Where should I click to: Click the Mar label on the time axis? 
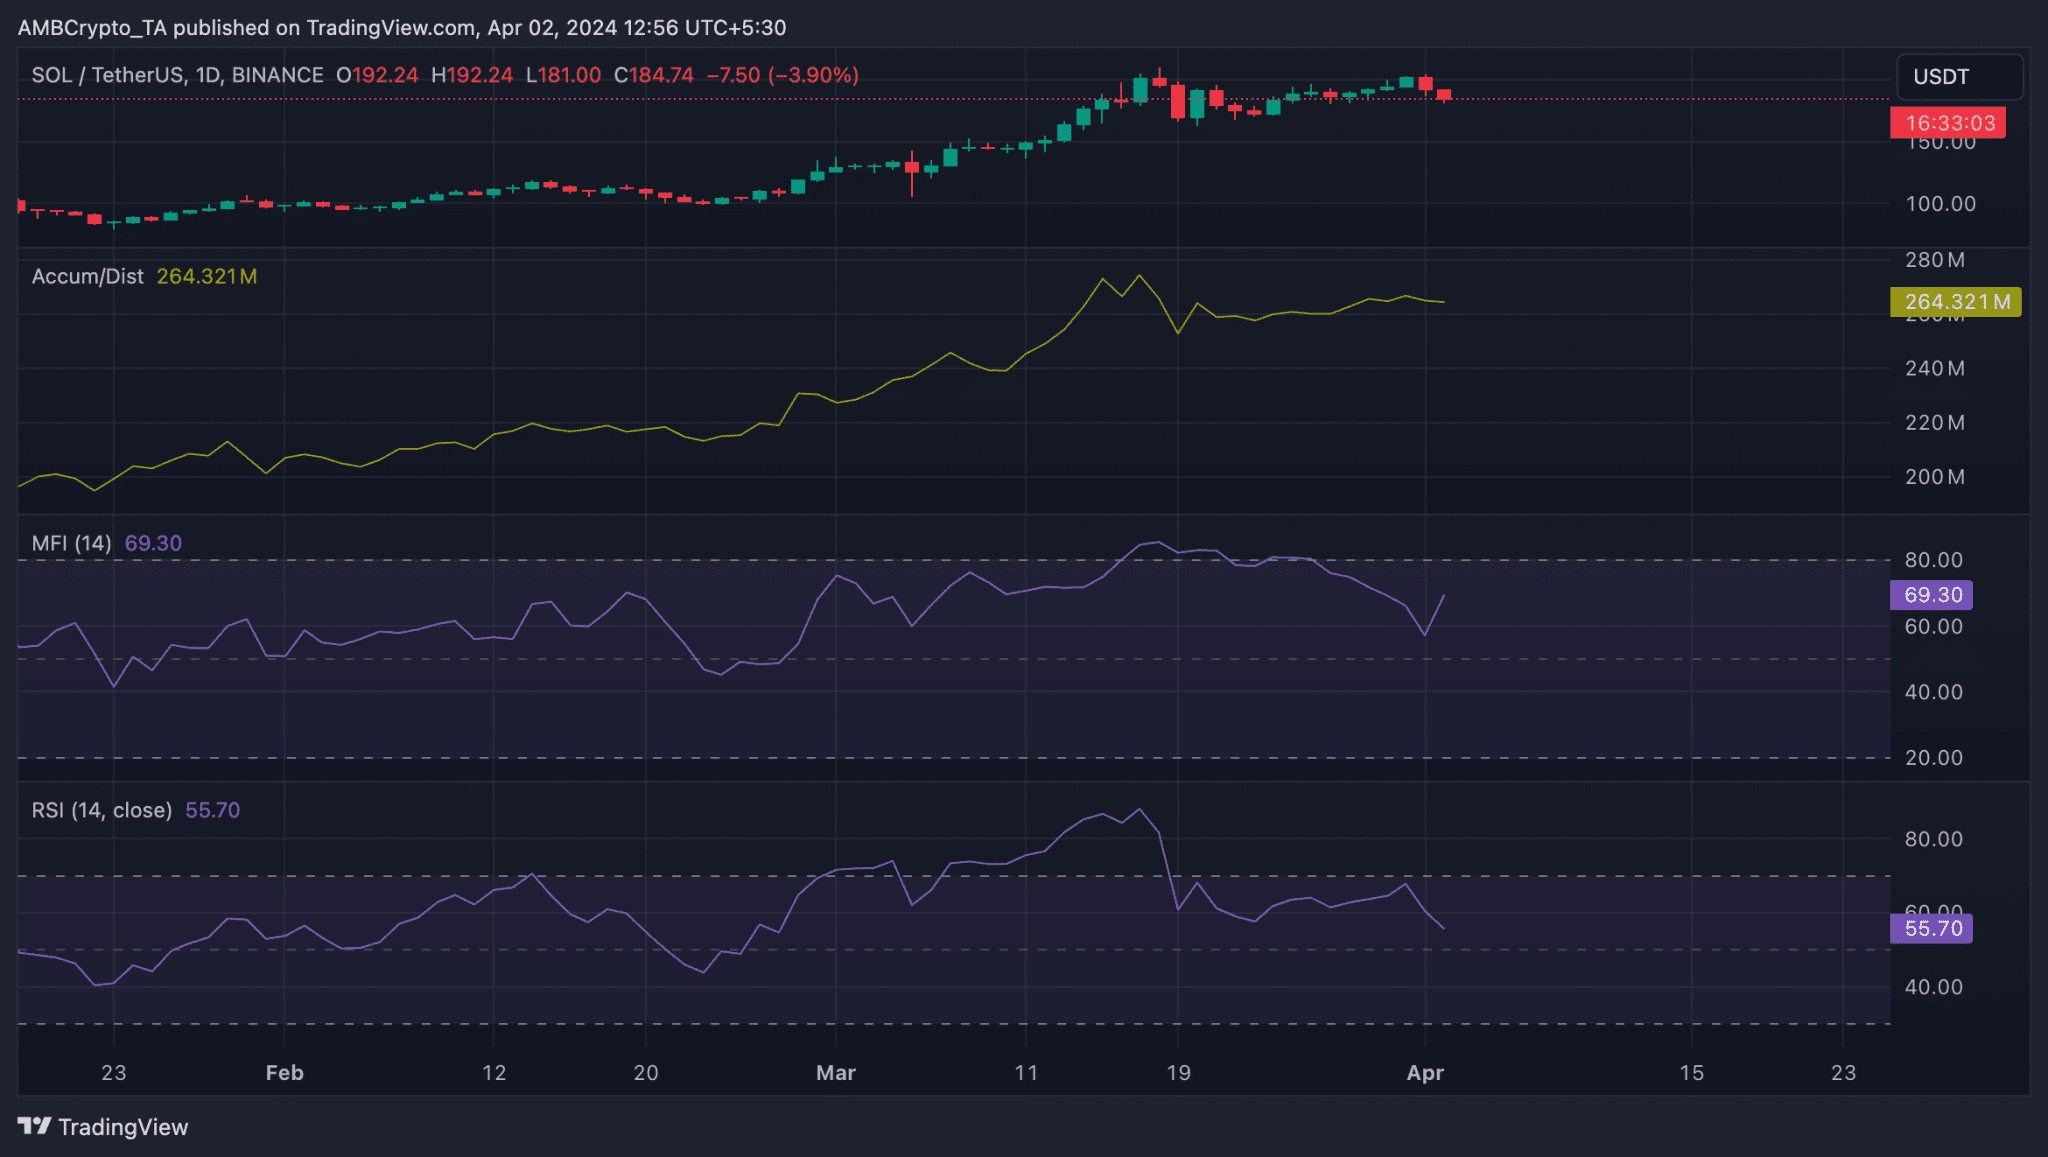point(835,1073)
